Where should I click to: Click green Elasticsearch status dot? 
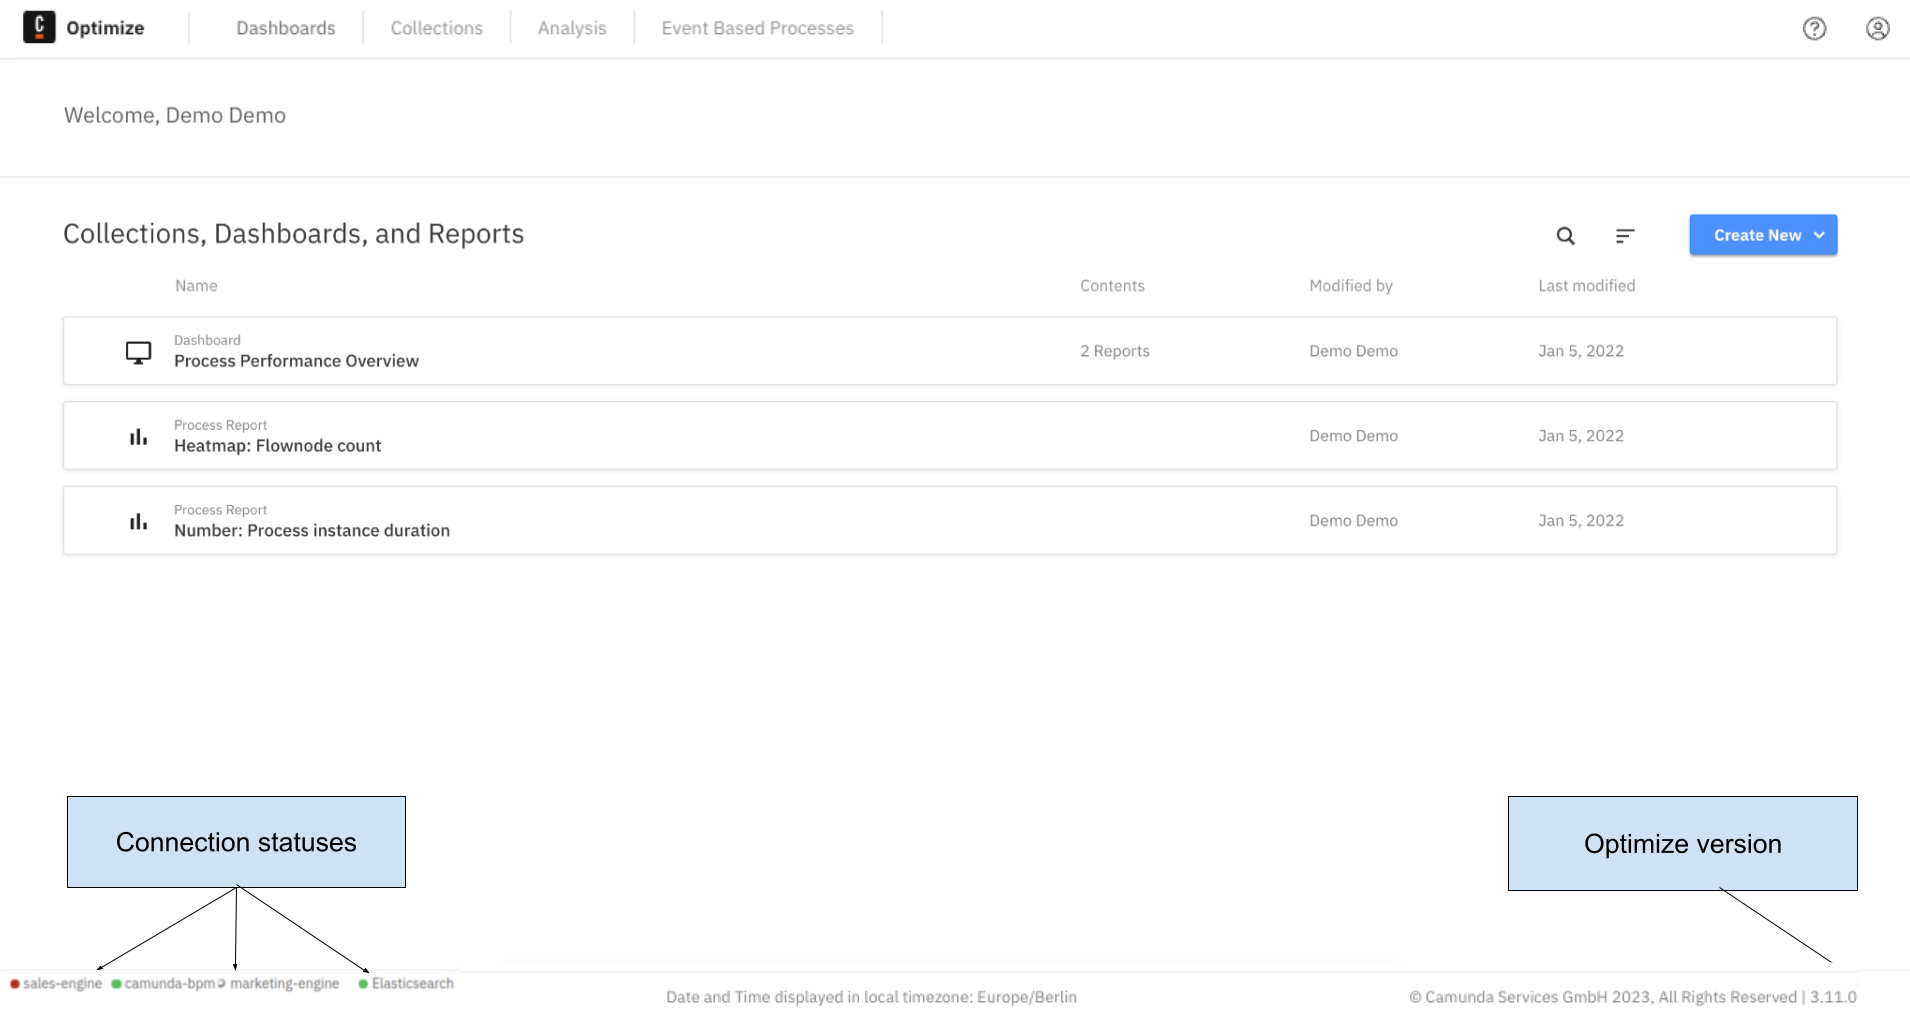[363, 984]
